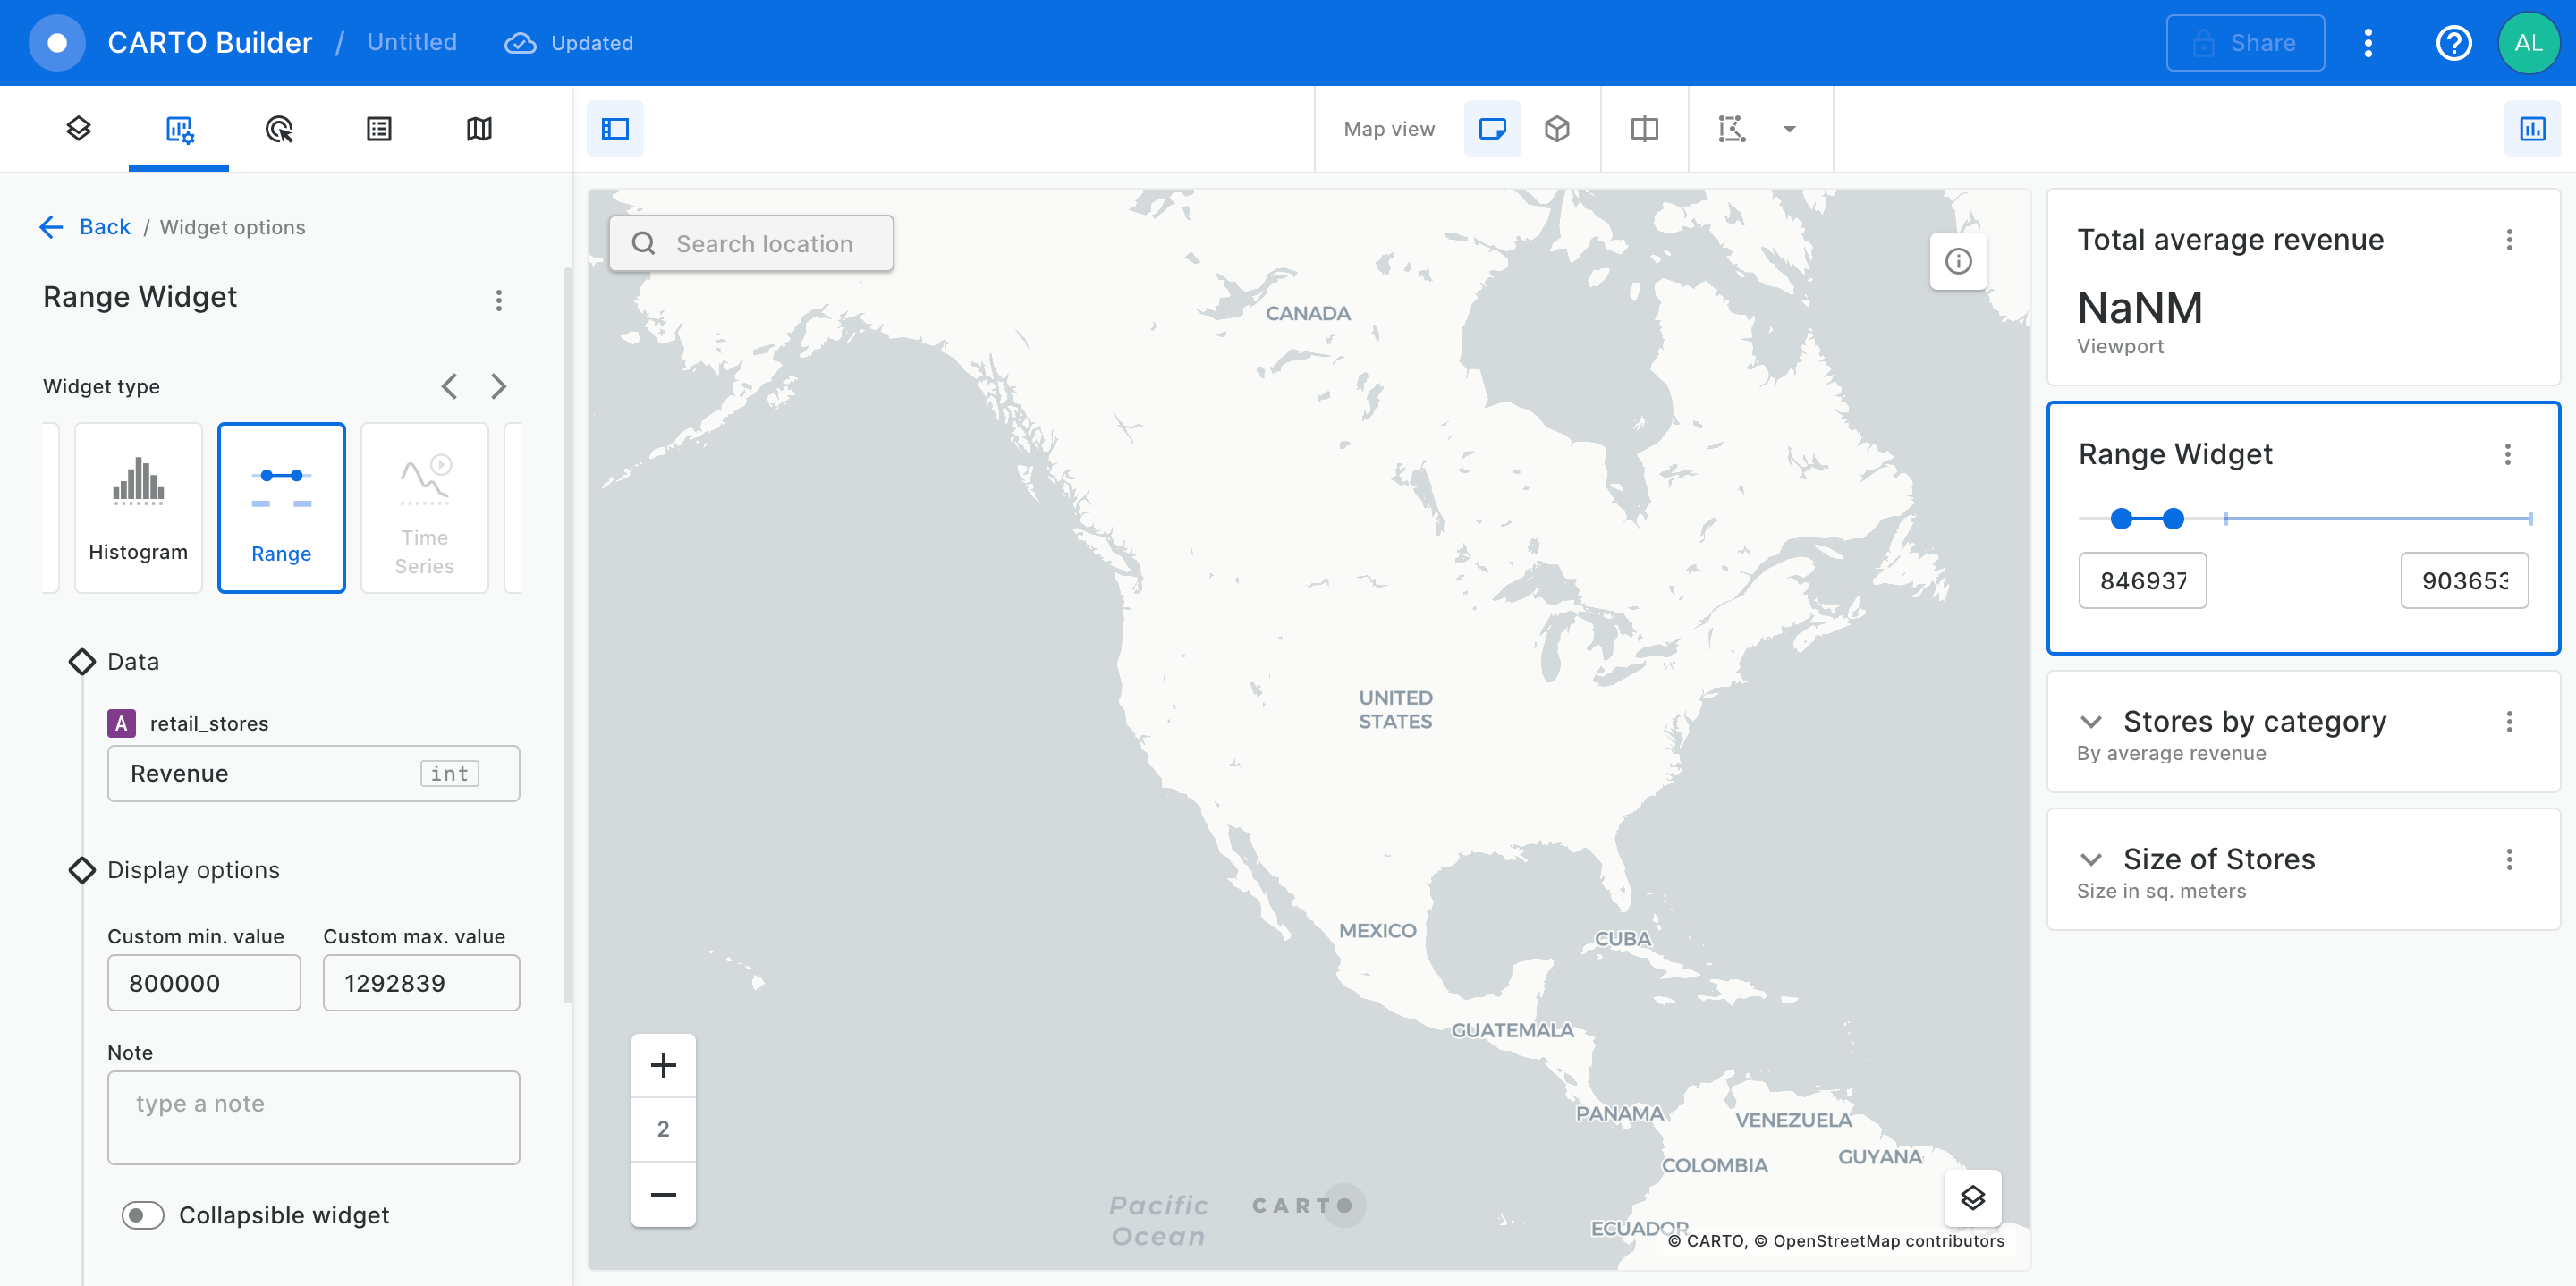
Task: Toggle the widgets panel icon at right
Action: (x=2532, y=129)
